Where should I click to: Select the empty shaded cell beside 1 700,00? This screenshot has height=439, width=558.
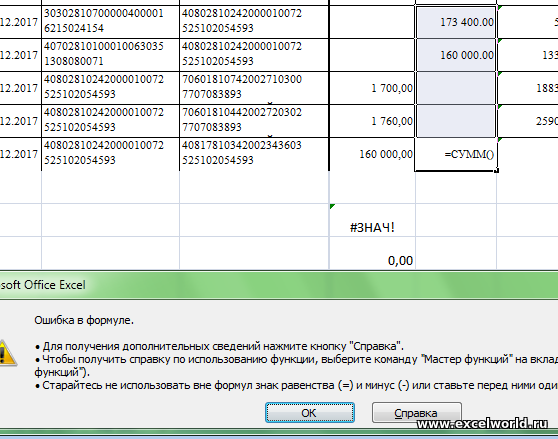pyautogui.click(x=456, y=88)
